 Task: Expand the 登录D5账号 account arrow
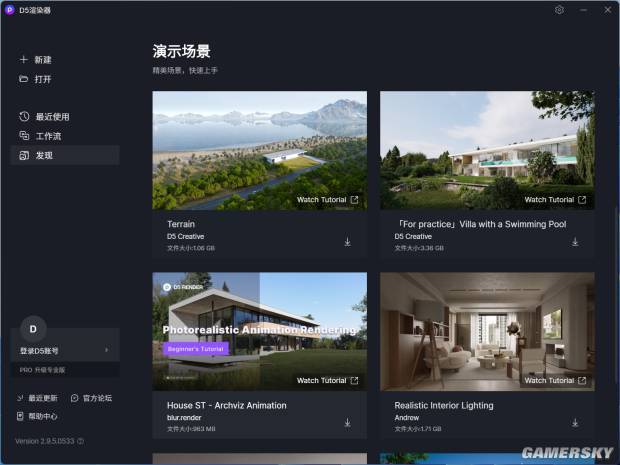(x=106, y=350)
